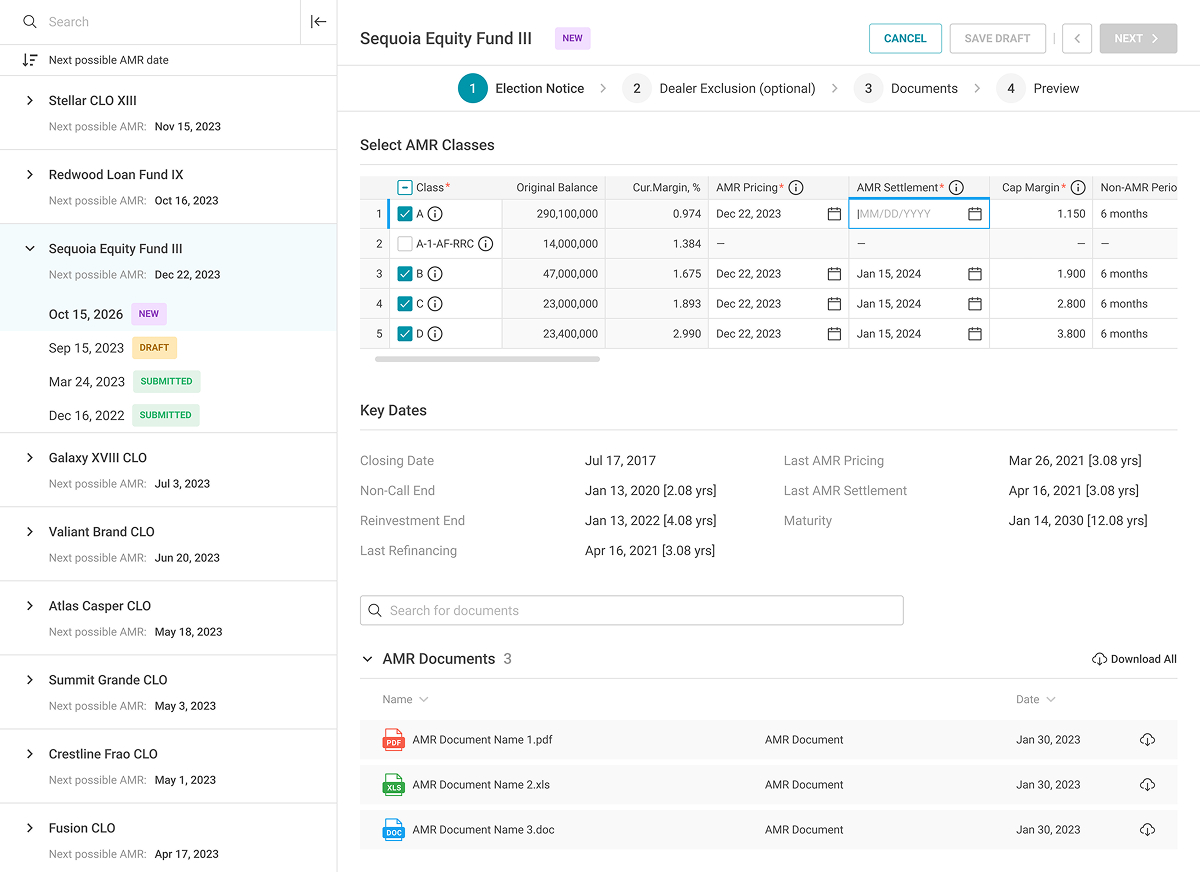Open calendar for Class A AMR Pricing
Viewport: 1200px width, 872px height.
coord(834,214)
